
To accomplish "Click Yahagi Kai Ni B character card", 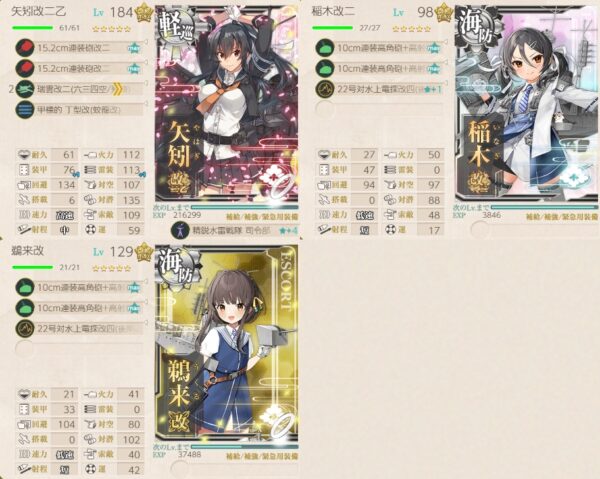I will 227,103.
